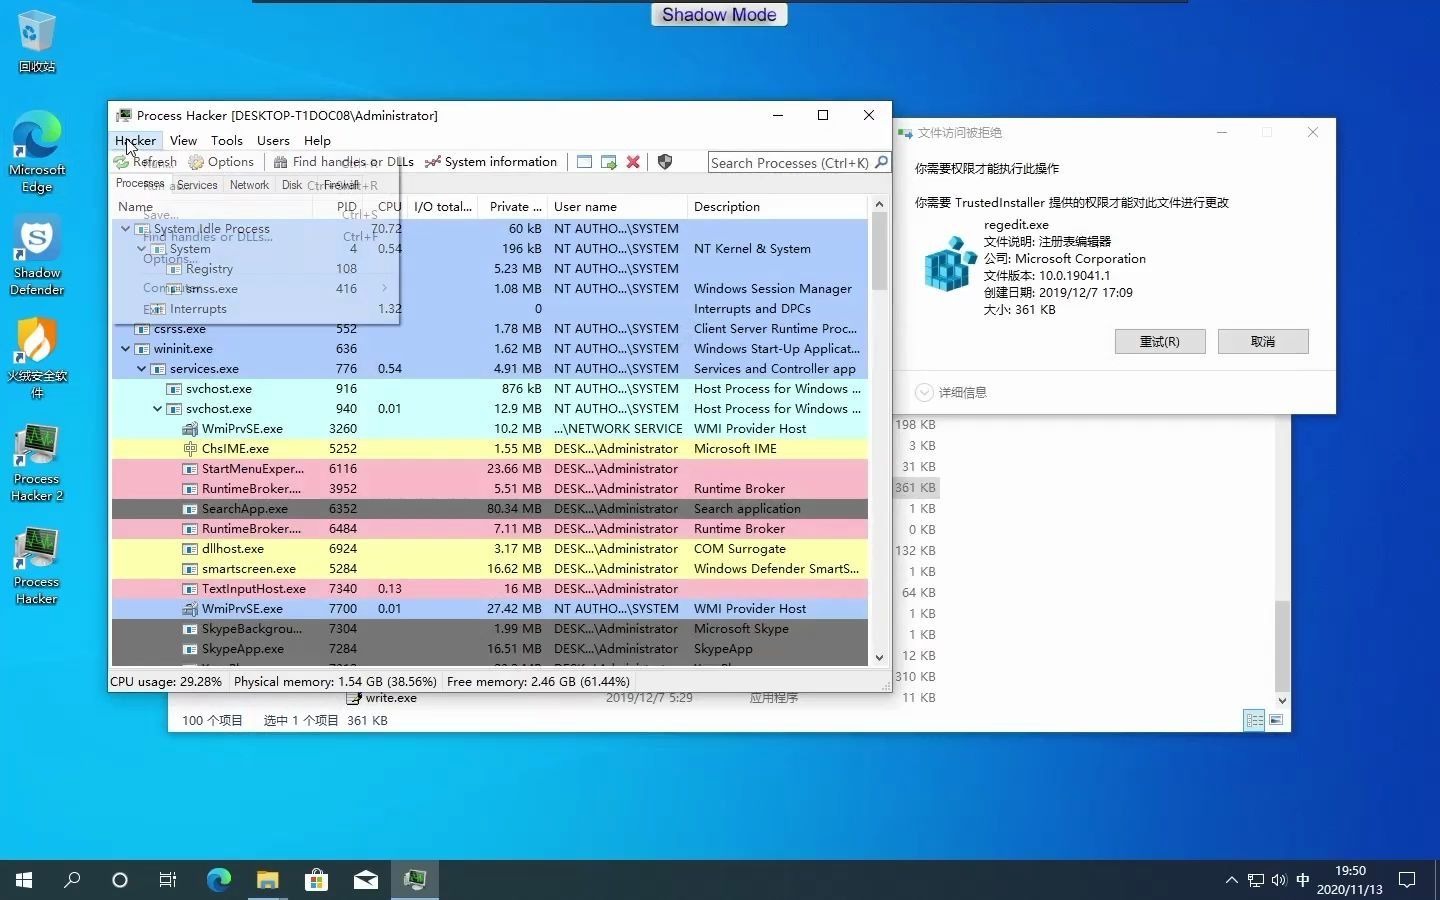Switch to the Network tab

[249, 185]
